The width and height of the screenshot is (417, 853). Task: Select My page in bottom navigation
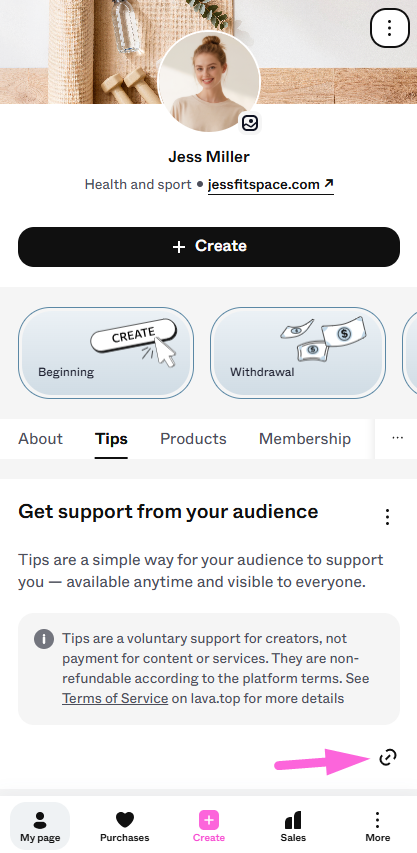[40, 826]
